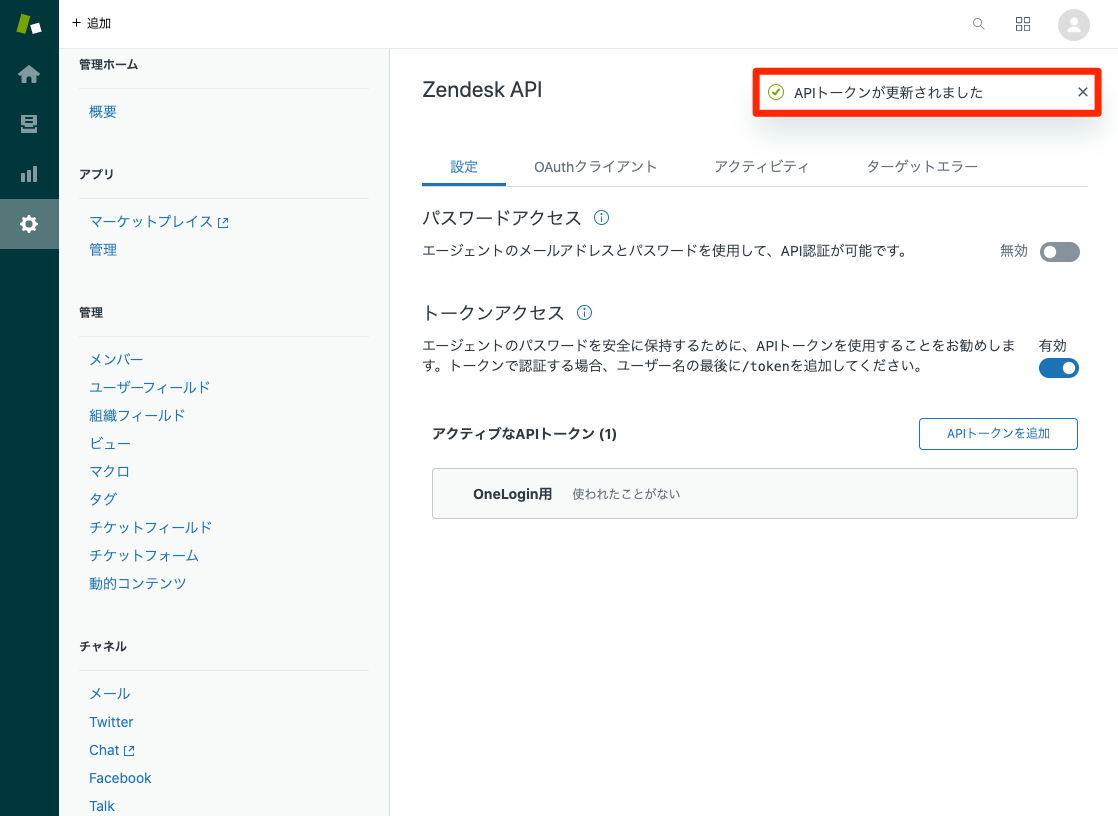Enable the パスワードアクセス toggle

point(1060,252)
